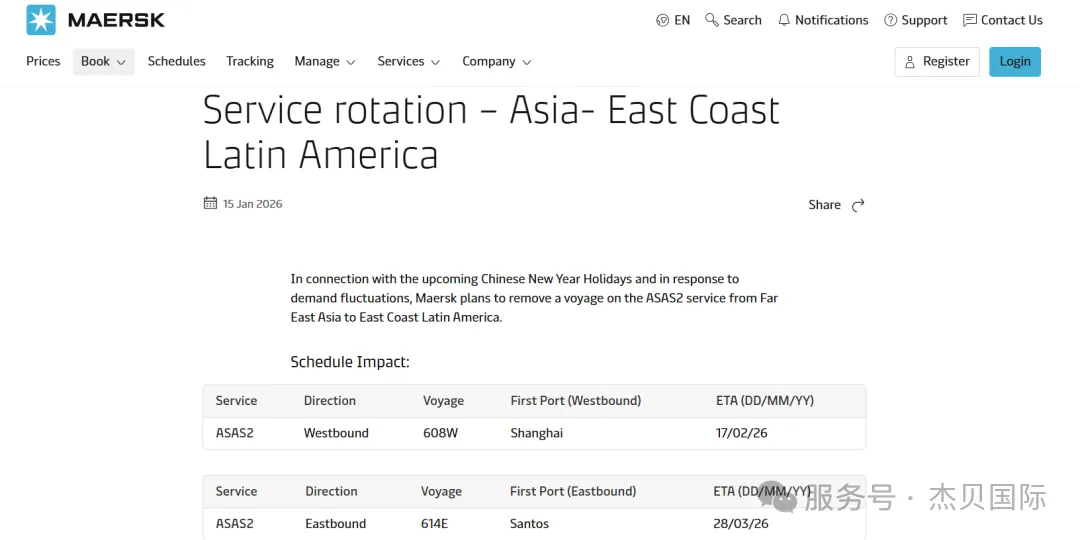This screenshot has height=540, width=1080.
Task: Click the Maersk star logo
Action: (x=41, y=20)
